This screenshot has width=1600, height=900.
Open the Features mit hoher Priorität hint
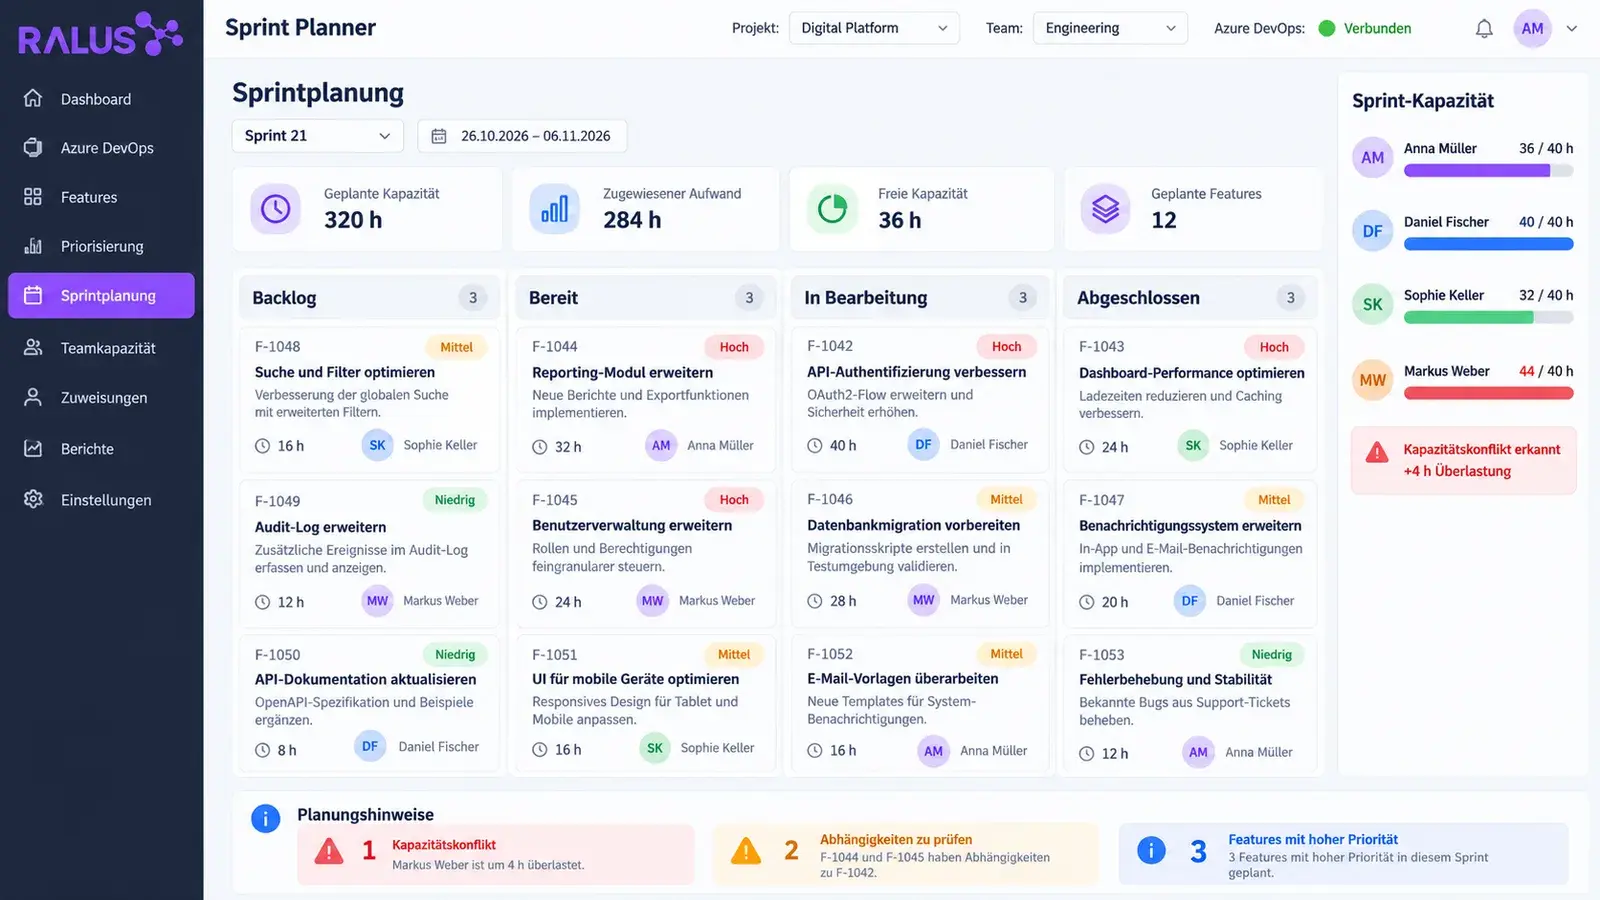click(1343, 854)
